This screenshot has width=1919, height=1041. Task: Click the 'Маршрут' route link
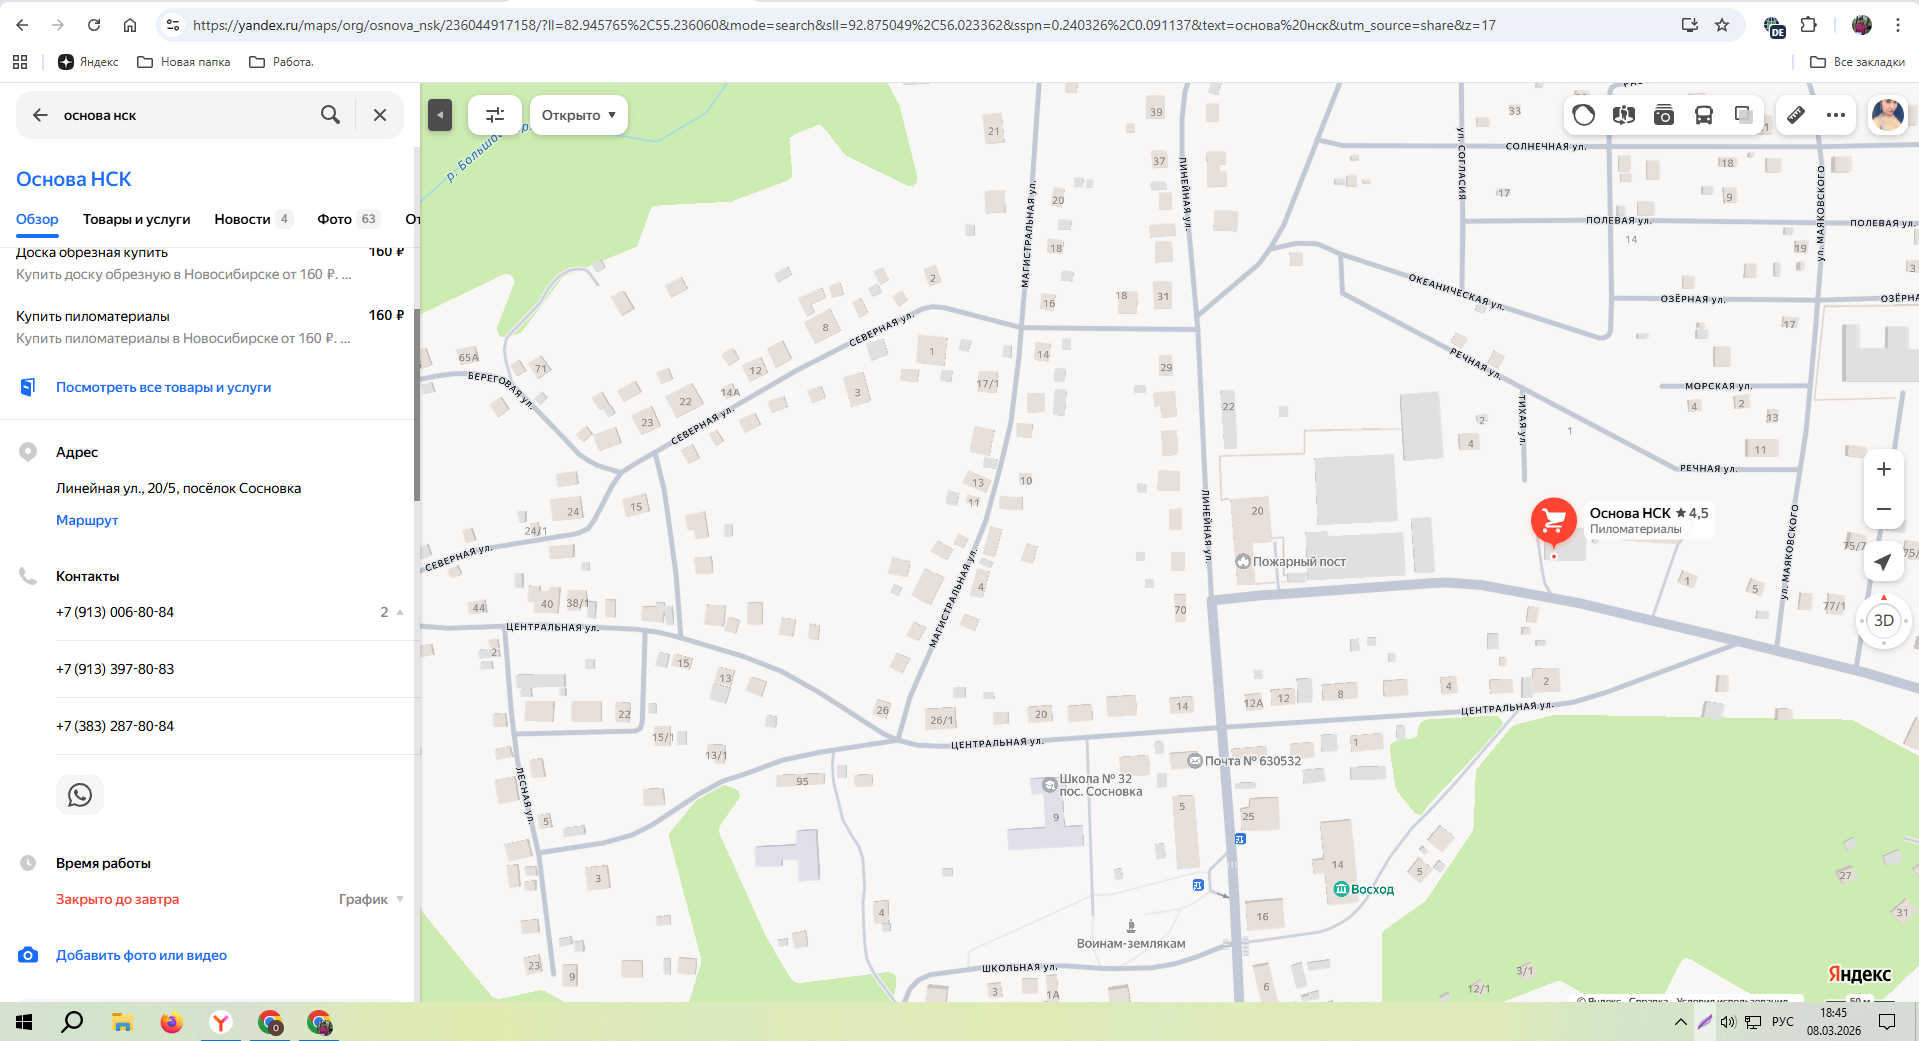[x=87, y=520]
